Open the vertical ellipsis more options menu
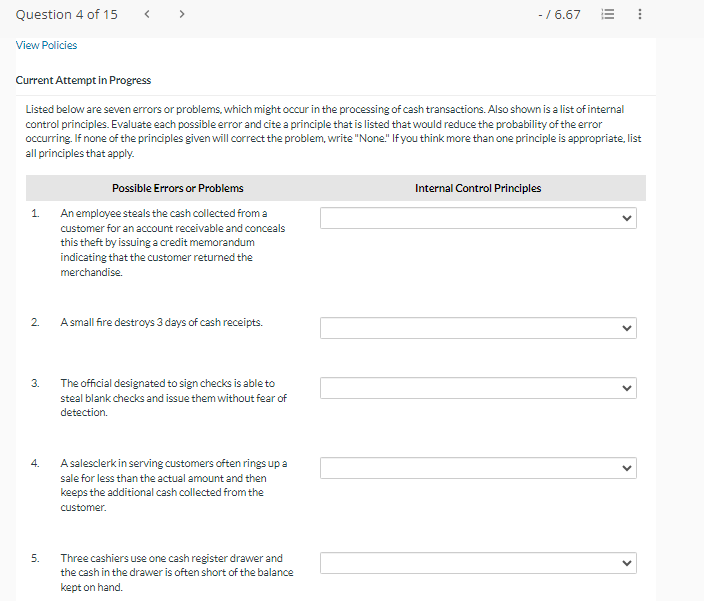 639,15
